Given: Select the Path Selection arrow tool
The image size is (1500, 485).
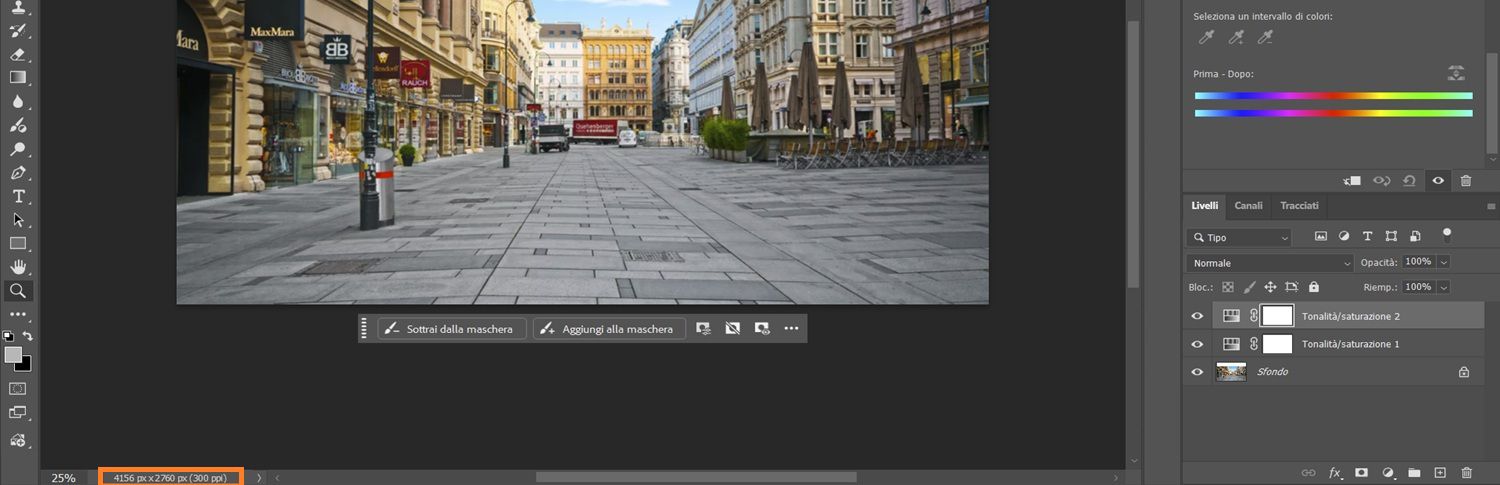Looking at the screenshot, I should pos(18,219).
